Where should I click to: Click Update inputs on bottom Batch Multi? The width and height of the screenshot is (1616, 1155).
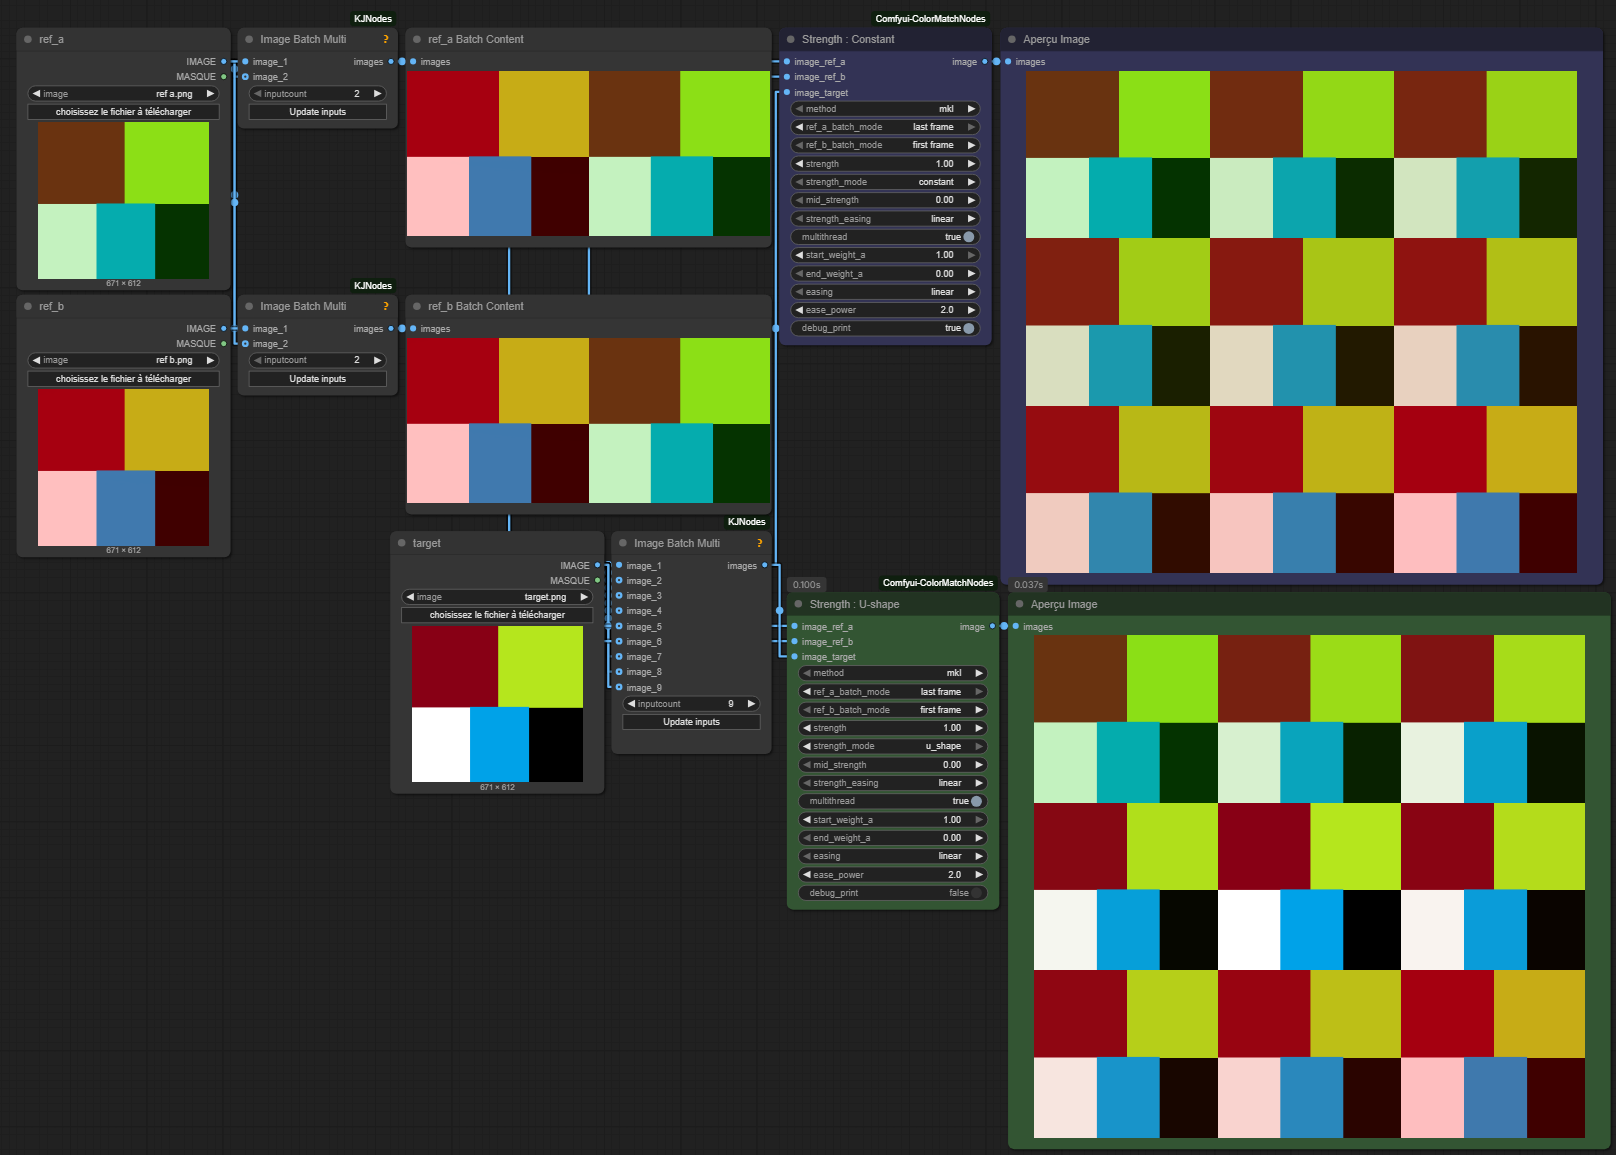tap(691, 722)
